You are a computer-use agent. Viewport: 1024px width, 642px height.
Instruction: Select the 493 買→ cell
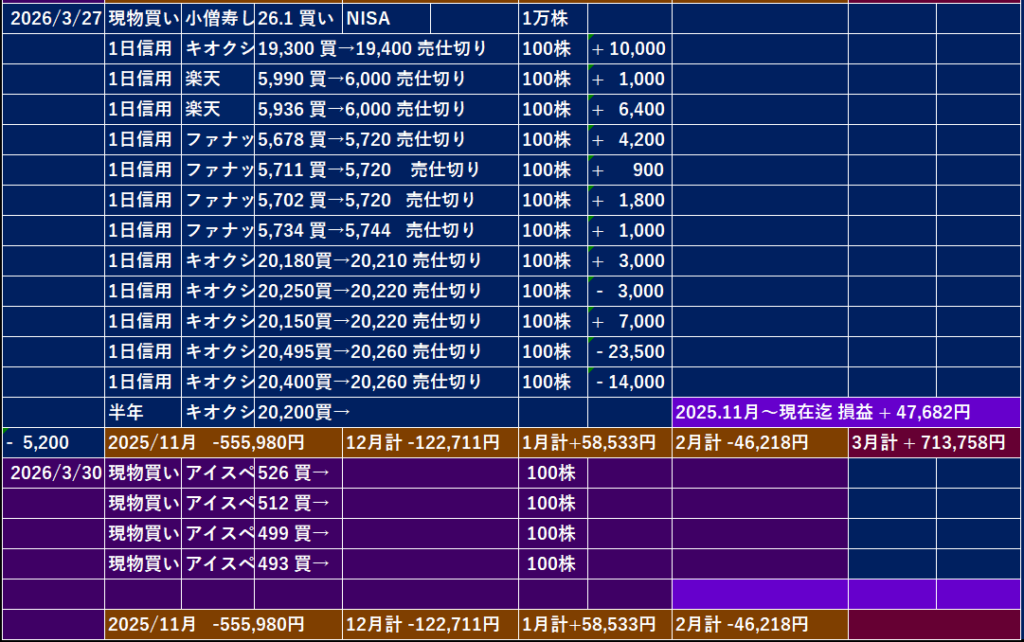(298, 564)
